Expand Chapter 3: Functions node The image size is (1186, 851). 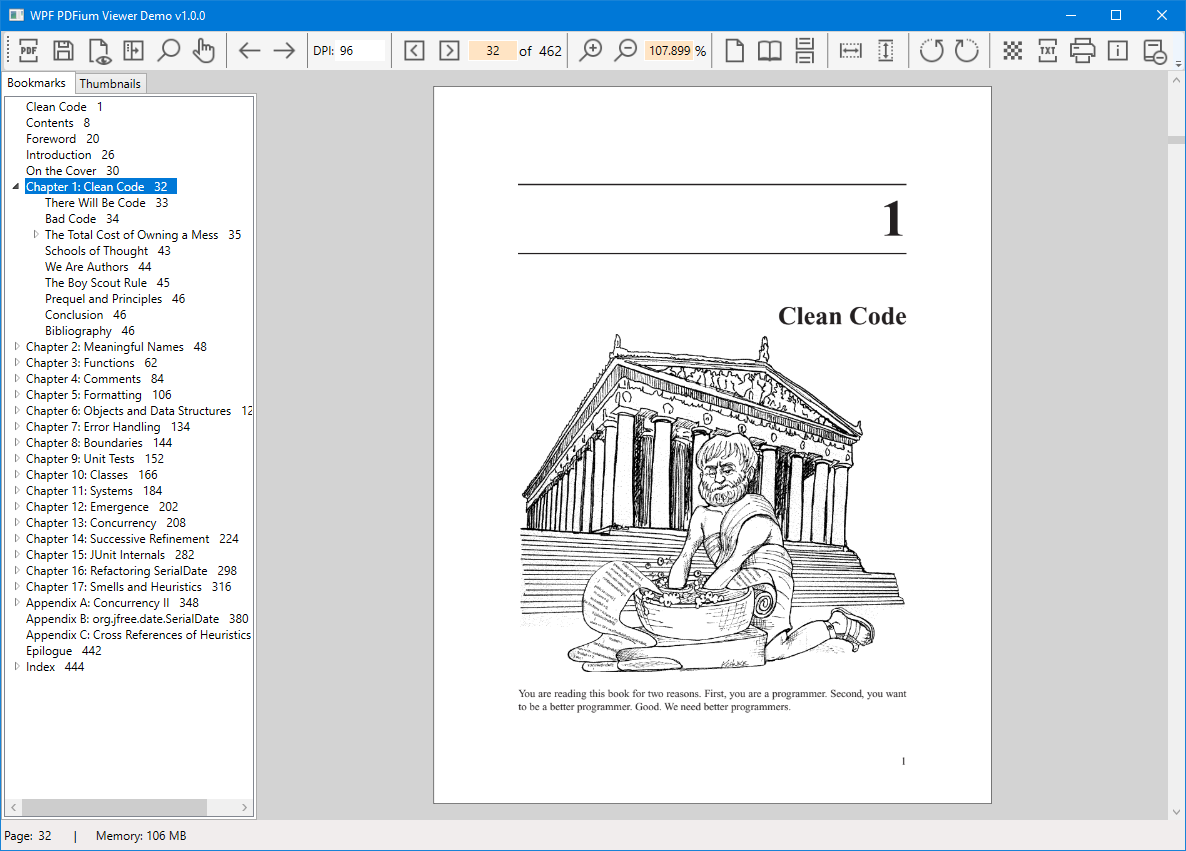click(17, 362)
